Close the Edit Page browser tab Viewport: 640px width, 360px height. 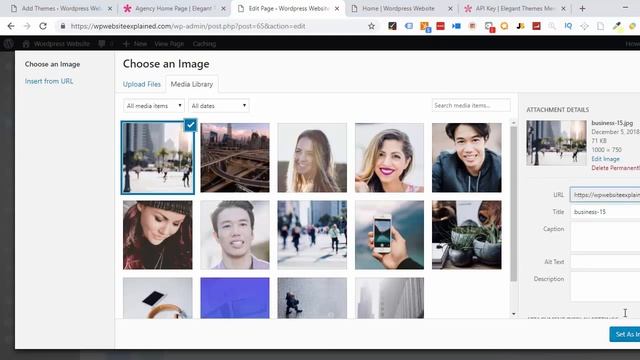(x=337, y=8)
